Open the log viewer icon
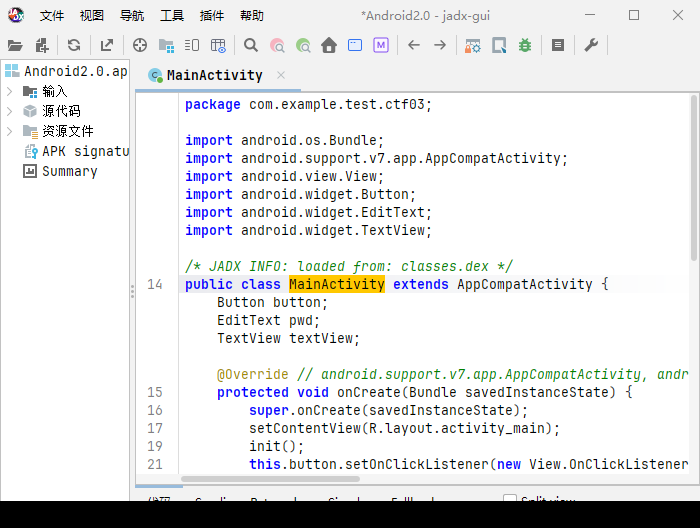700x528 pixels. click(x=558, y=45)
